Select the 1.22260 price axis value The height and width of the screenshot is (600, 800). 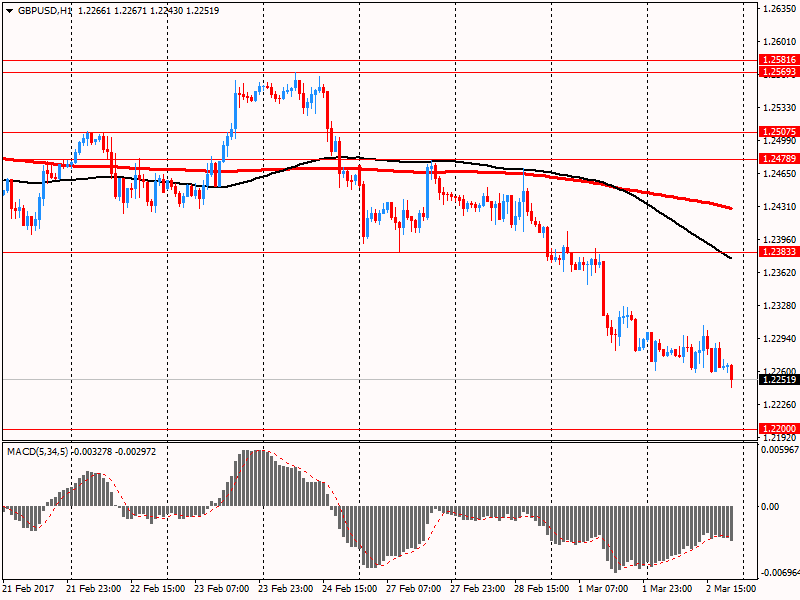780,405
